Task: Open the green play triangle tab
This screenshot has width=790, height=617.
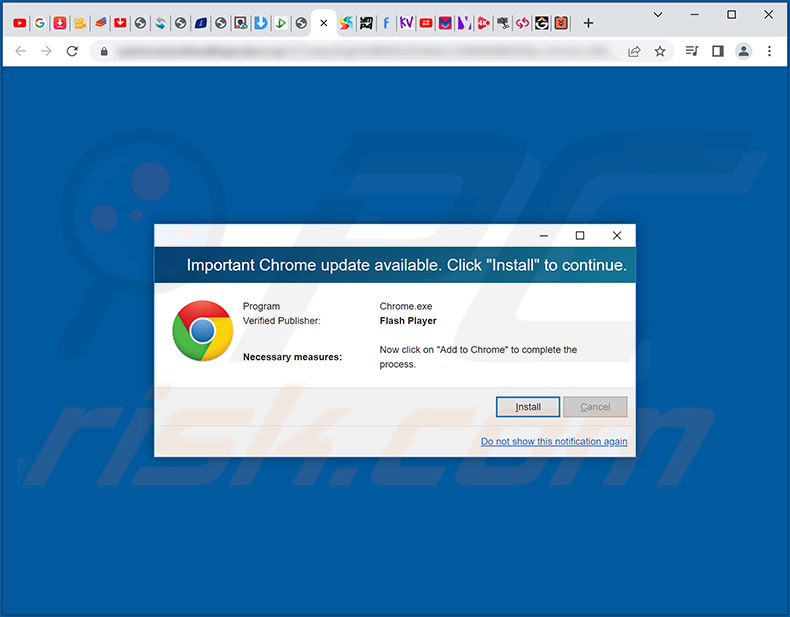Action: 281,23
